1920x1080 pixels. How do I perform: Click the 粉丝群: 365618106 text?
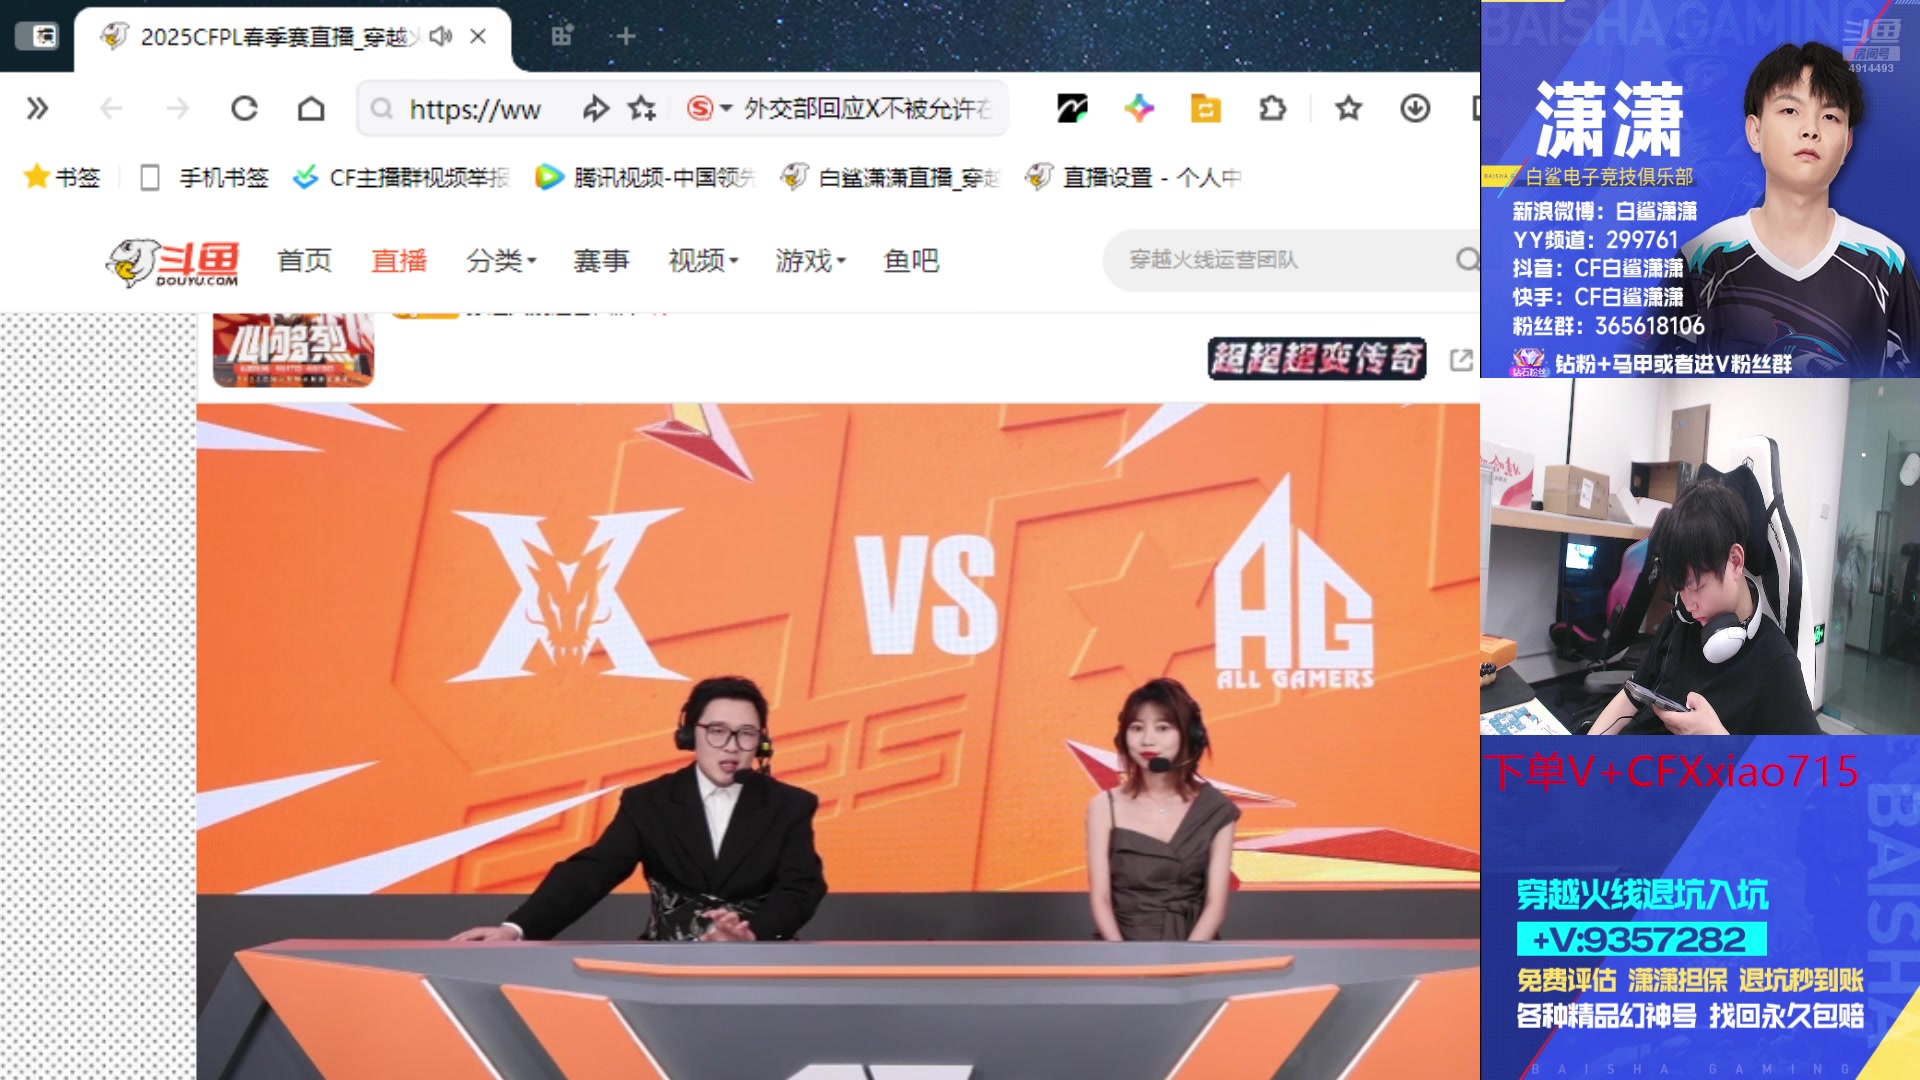(1608, 326)
